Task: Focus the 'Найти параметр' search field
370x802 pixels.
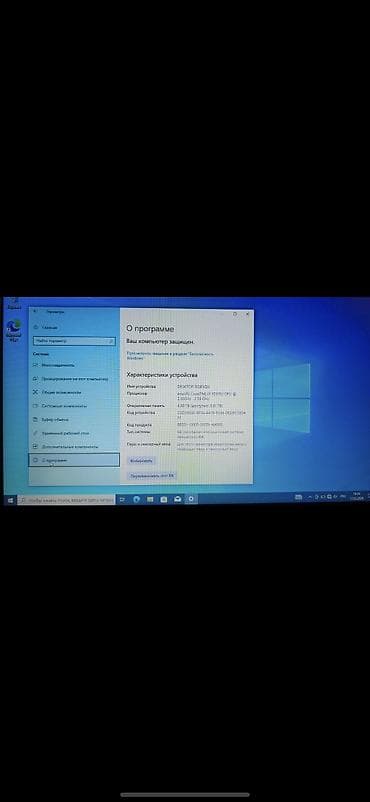Action: (x=74, y=341)
